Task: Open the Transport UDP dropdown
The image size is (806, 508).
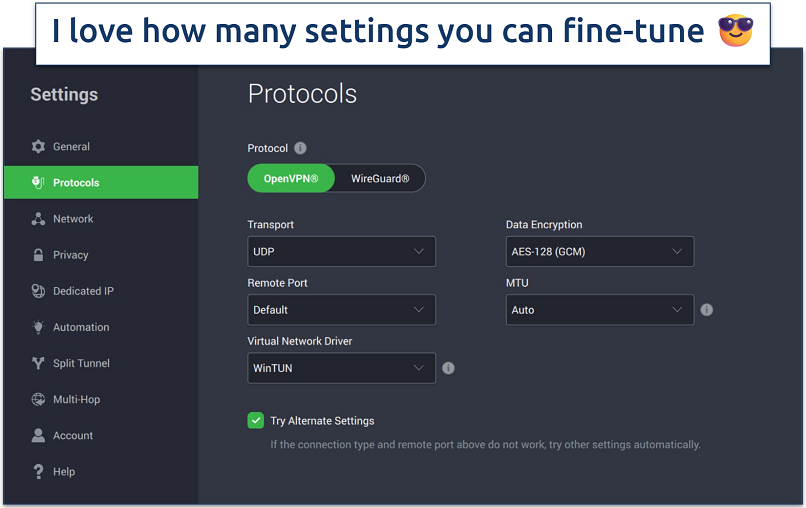Action: tap(341, 252)
